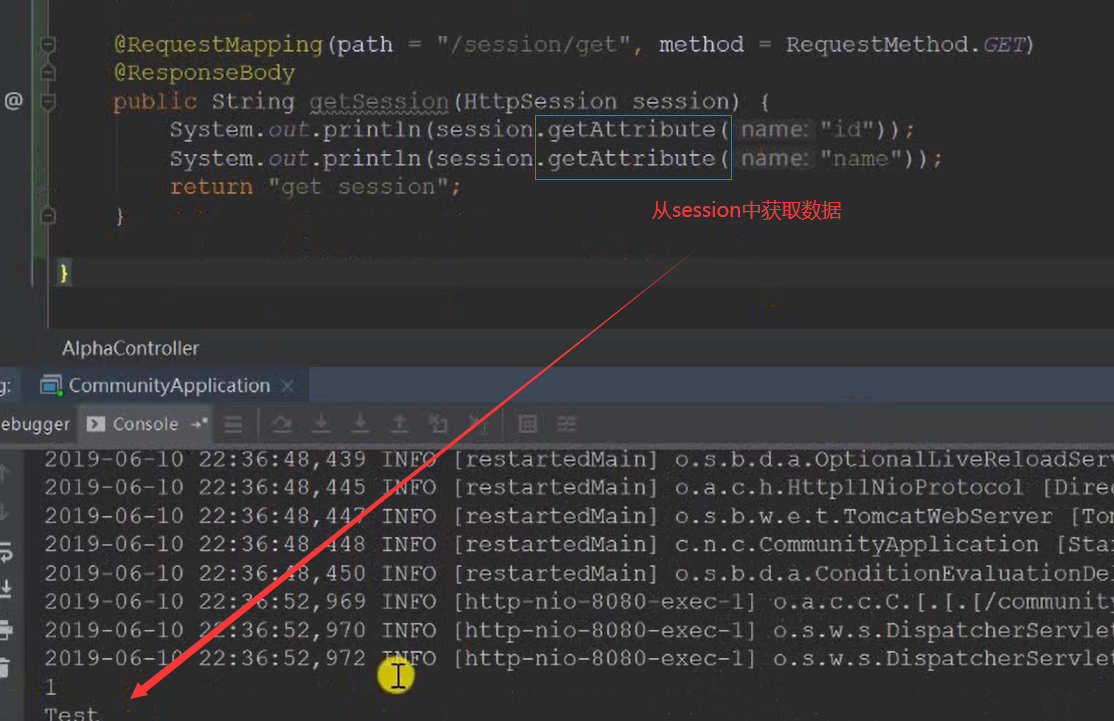The height and width of the screenshot is (721, 1114).
Task: Click the log line timestamped 22:36:52,972
Action: pos(579,658)
